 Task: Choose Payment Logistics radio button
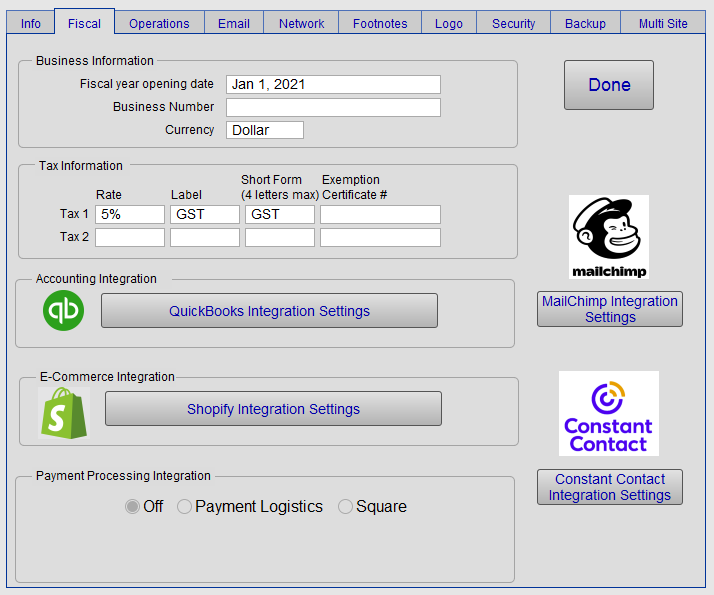[184, 507]
